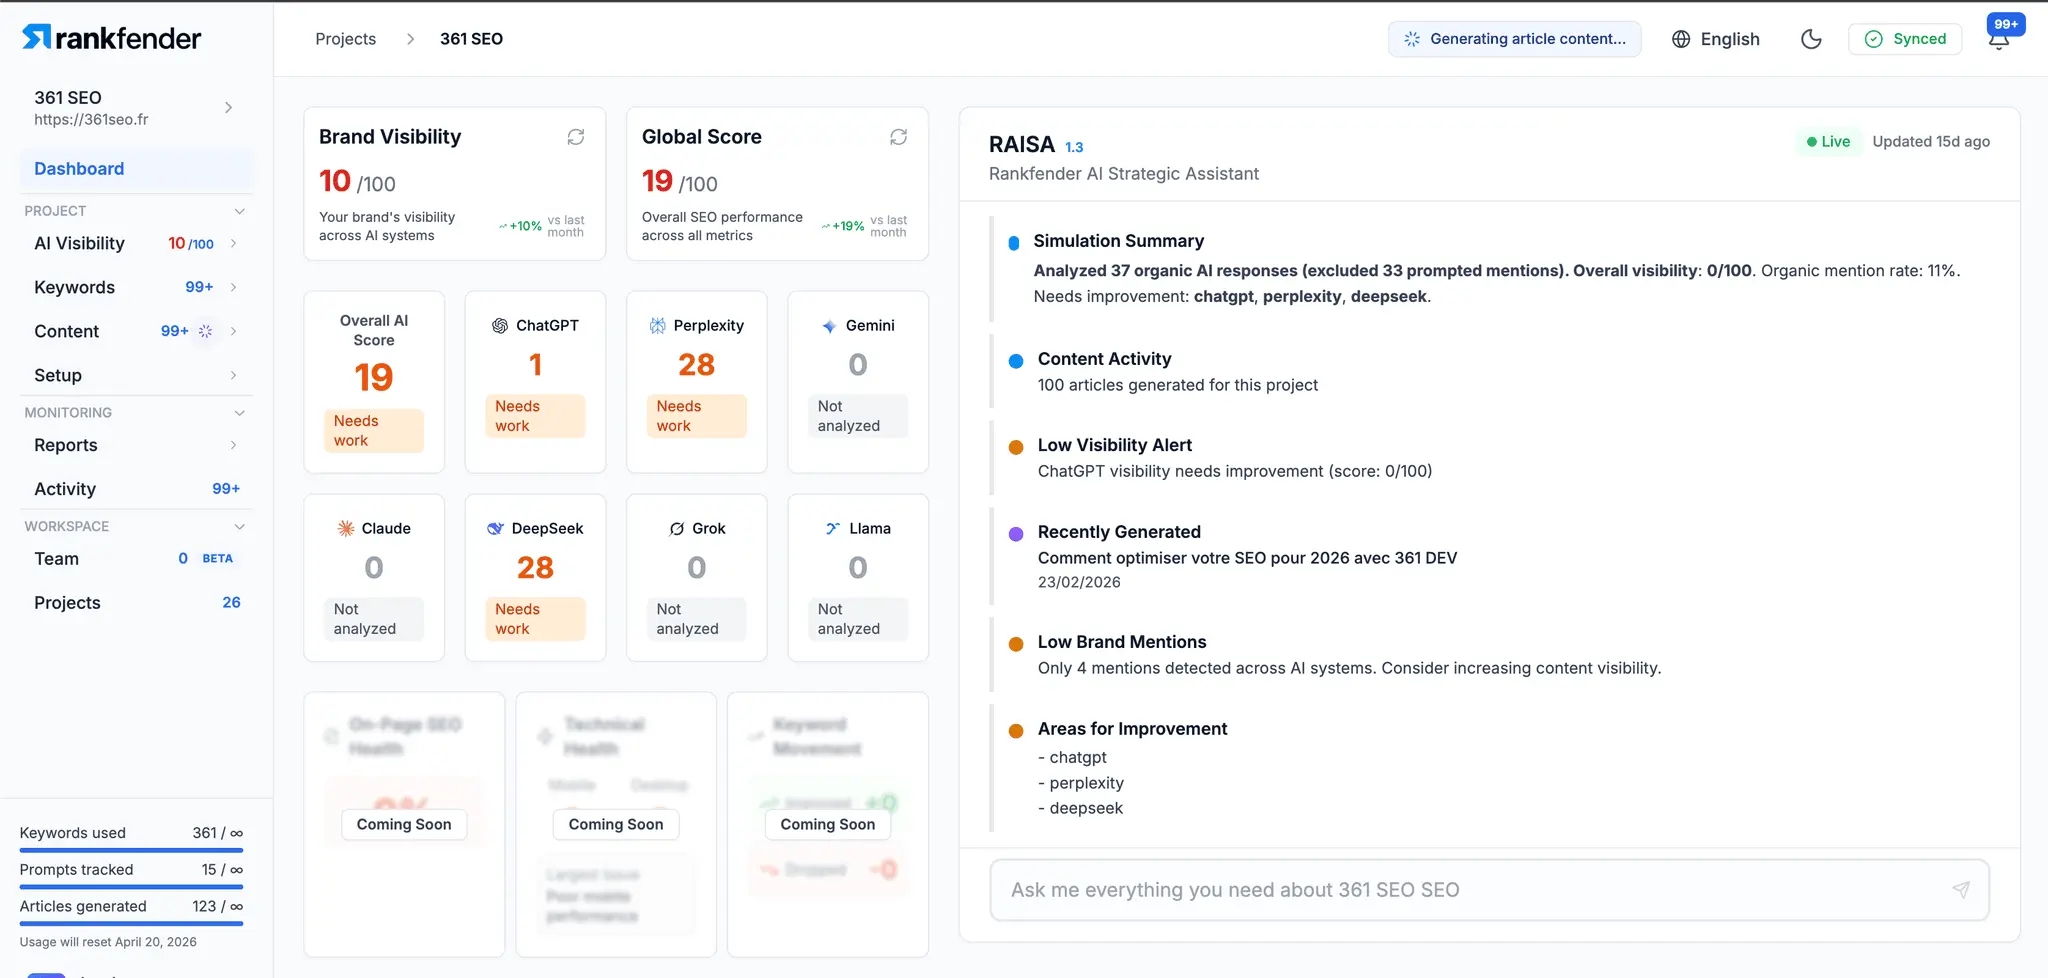Click the blue Simulation Summary bullet
Image resolution: width=2048 pixels, height=978 pixels.
tap(1014, 243)
